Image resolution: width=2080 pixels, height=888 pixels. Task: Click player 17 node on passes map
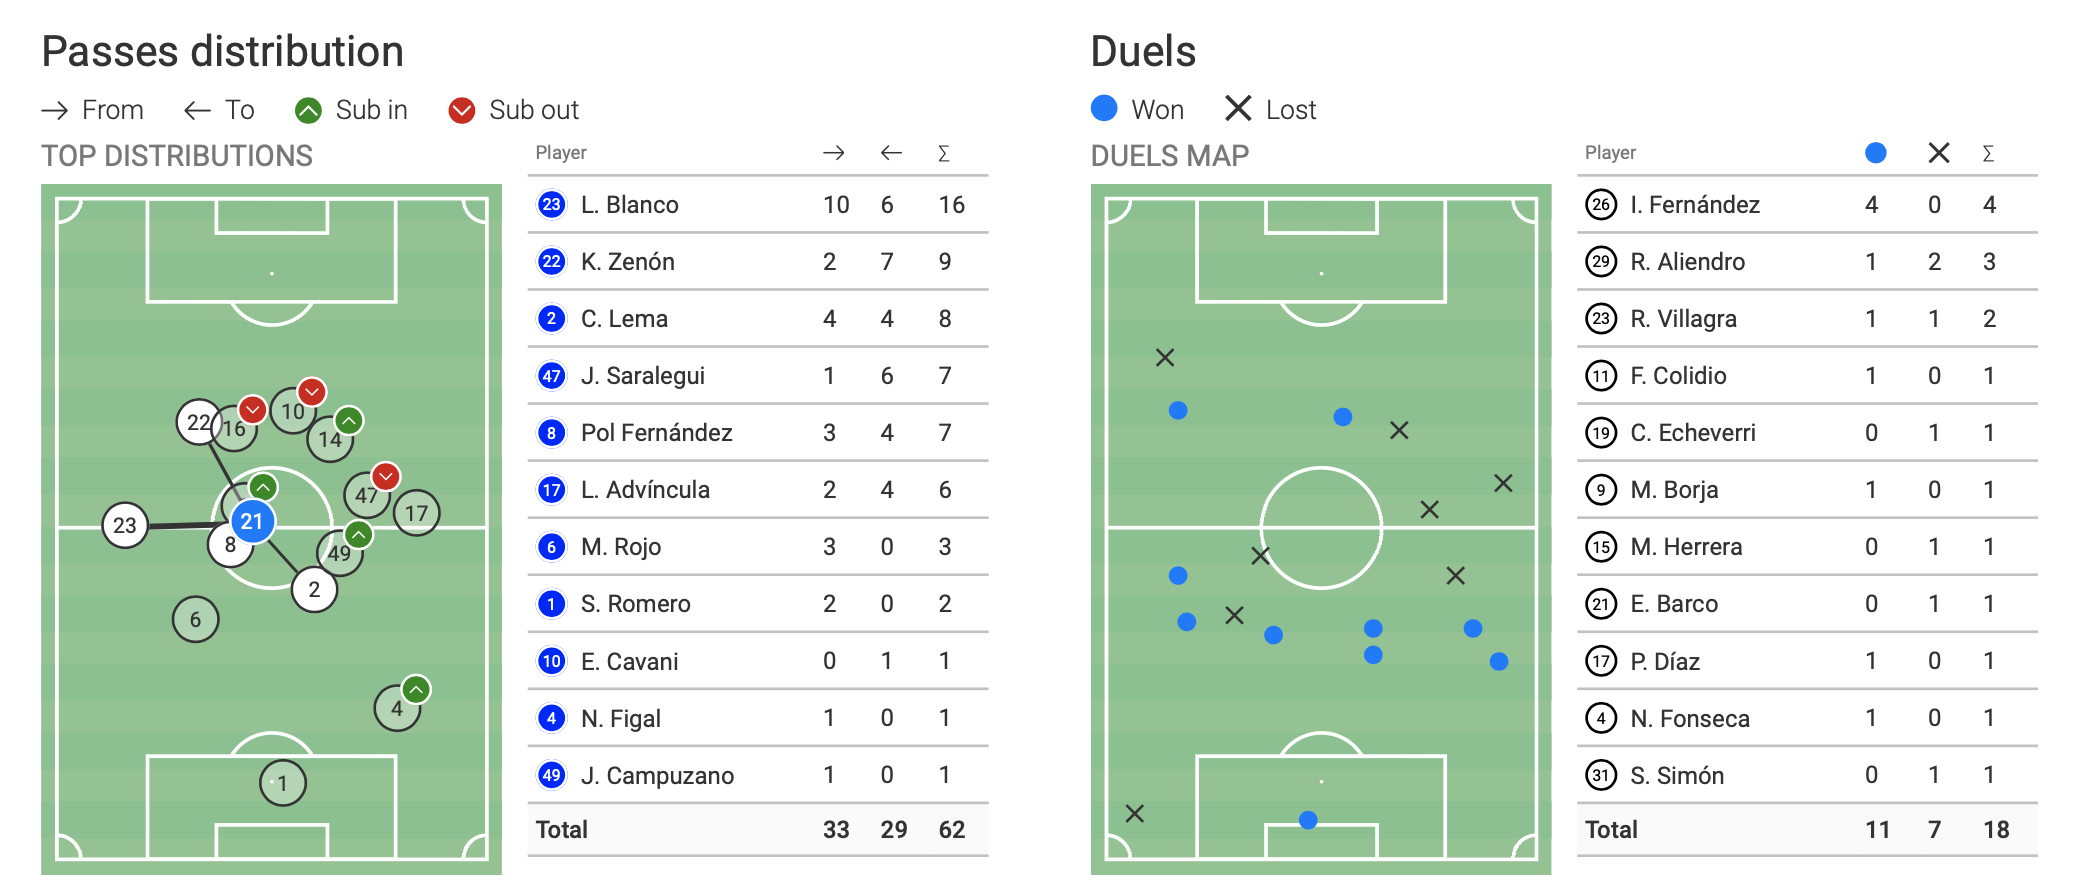coord(416,513)
